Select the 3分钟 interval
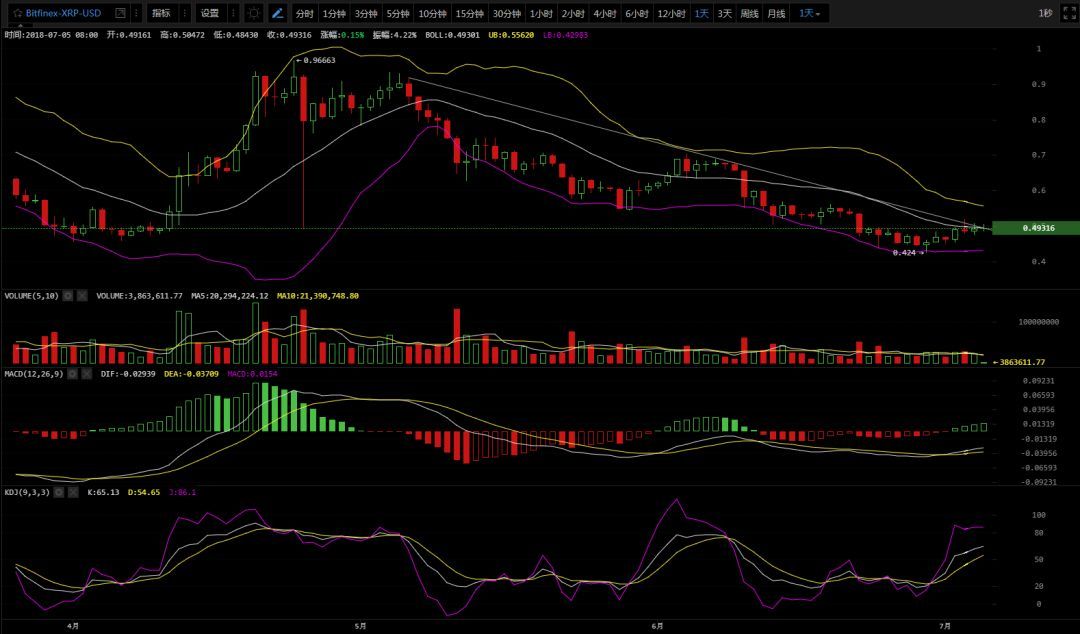Screen dimensions: 1080x634 coord(366,14)
